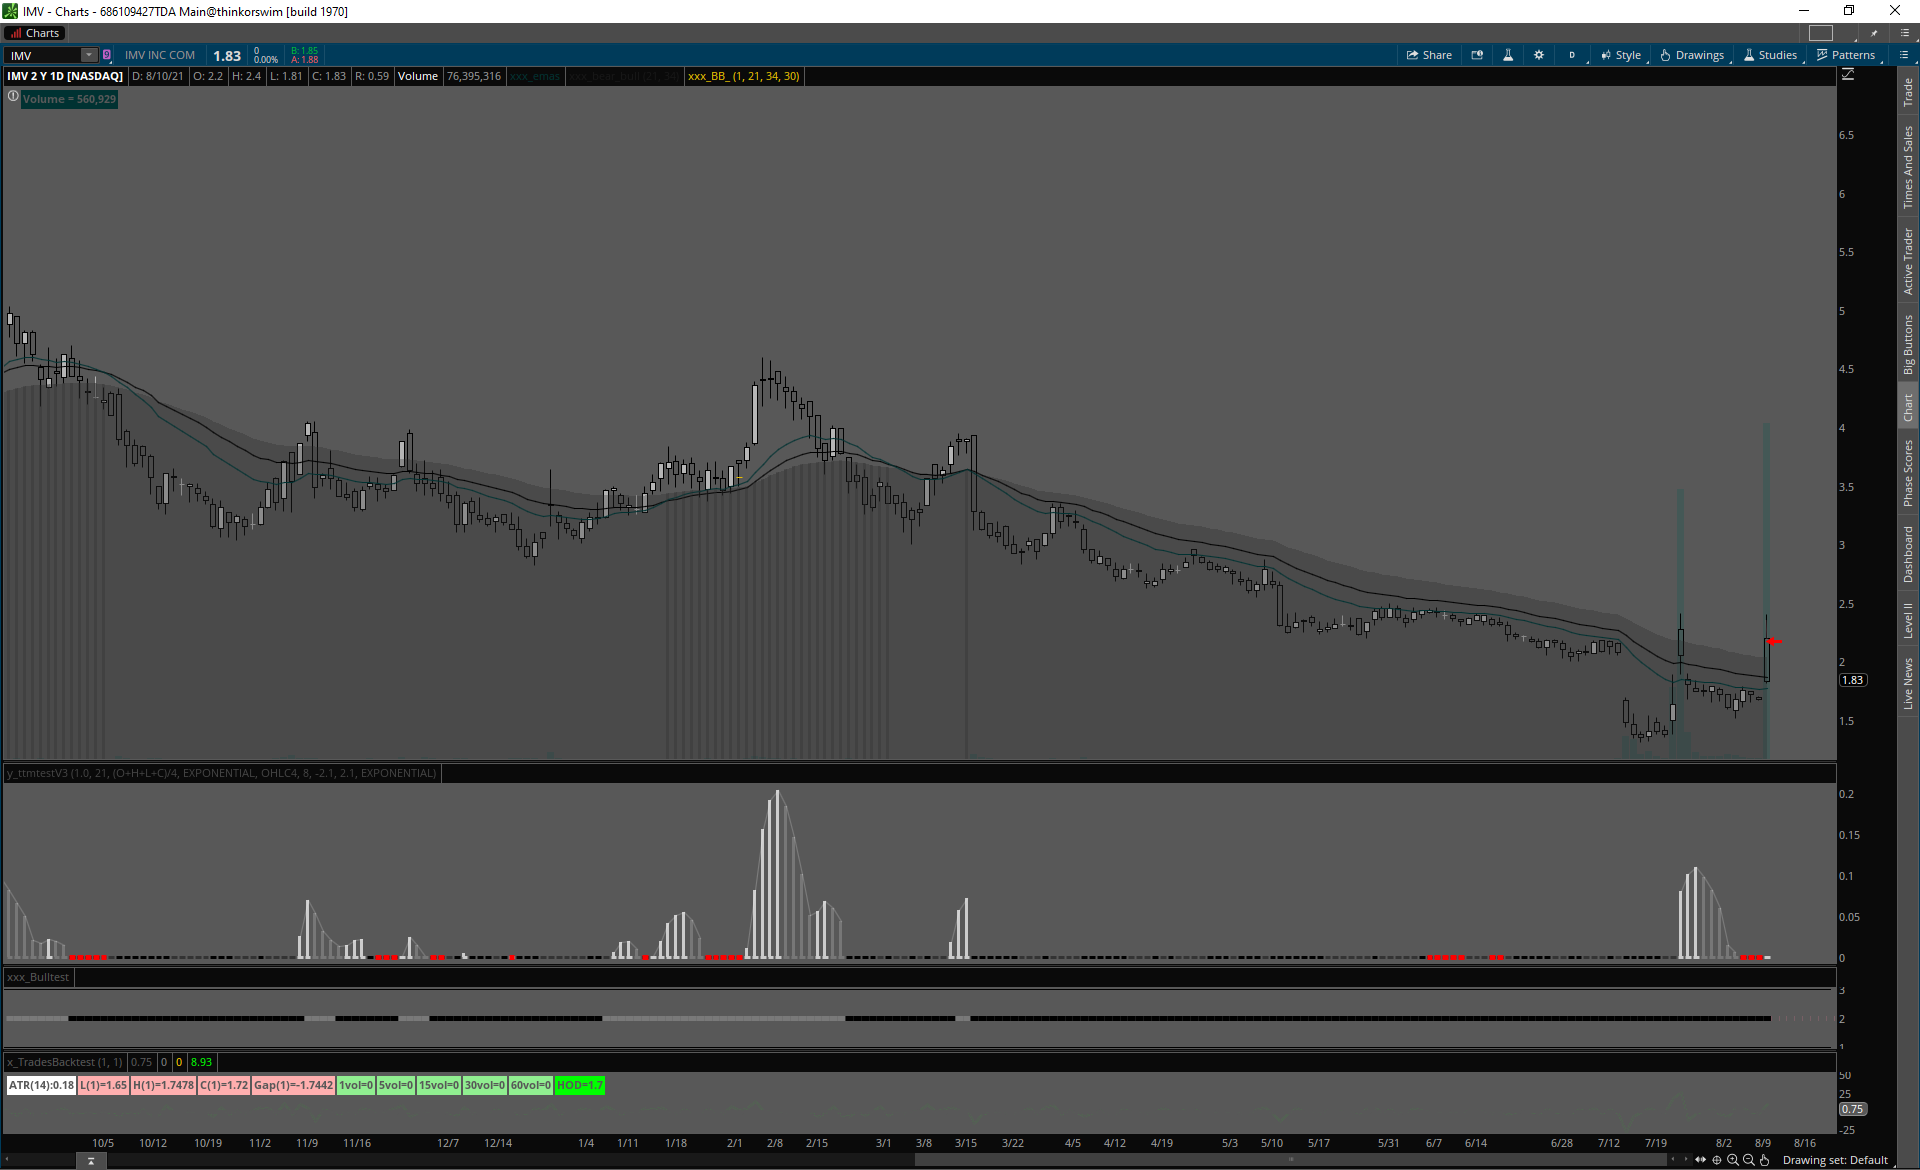Screen dimensions: 1920x1170
Task: Toggle the pin window icon
Action: tap(1875, 33)
